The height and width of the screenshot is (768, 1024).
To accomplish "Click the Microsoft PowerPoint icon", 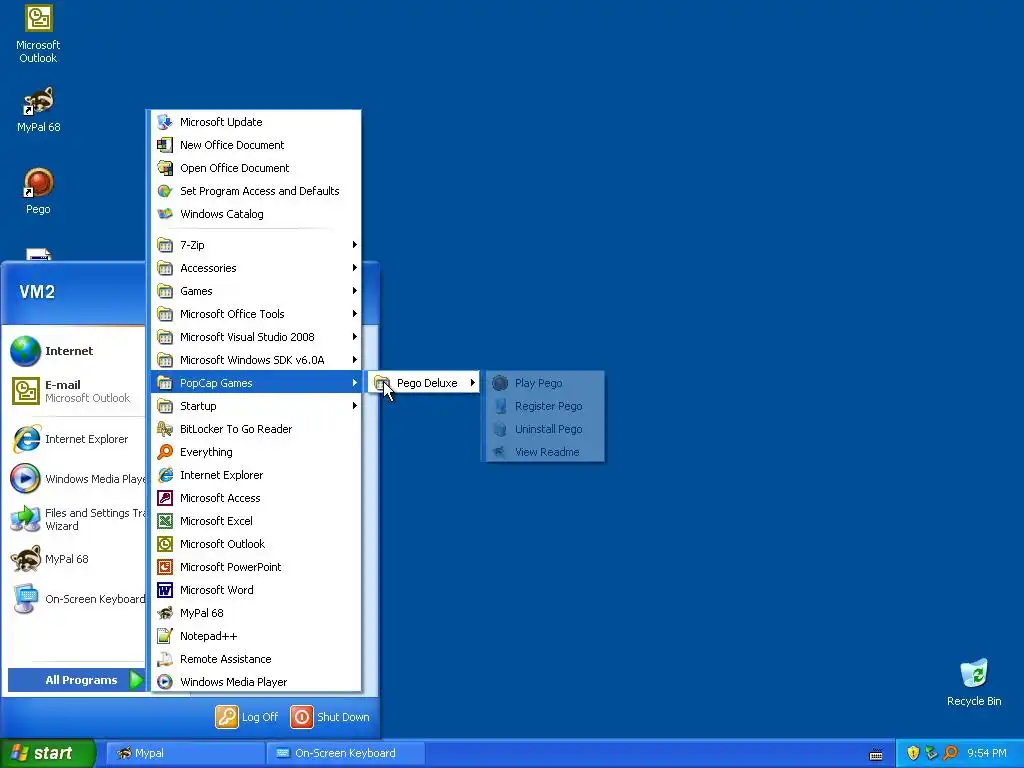I will 165,567.
